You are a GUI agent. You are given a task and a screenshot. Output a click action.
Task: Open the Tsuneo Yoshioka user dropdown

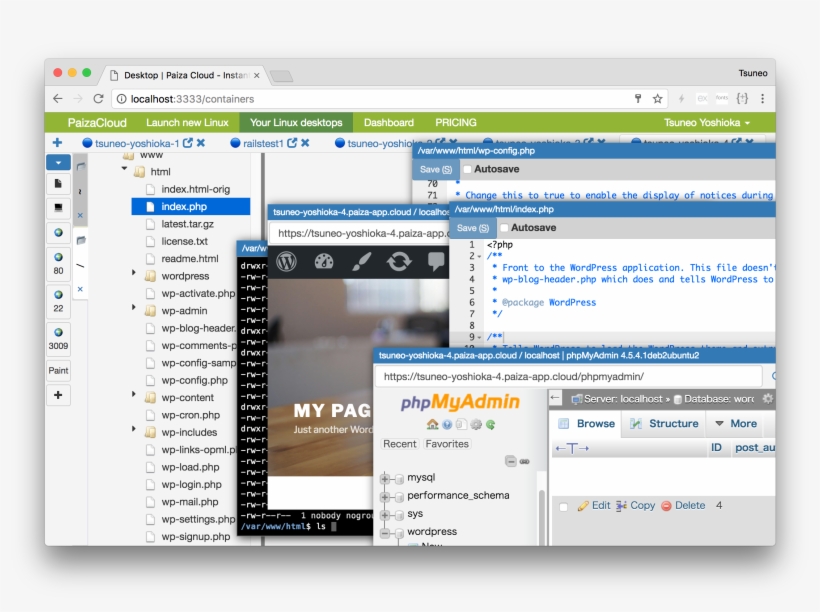pyautogui.click(x=707, y=123)
